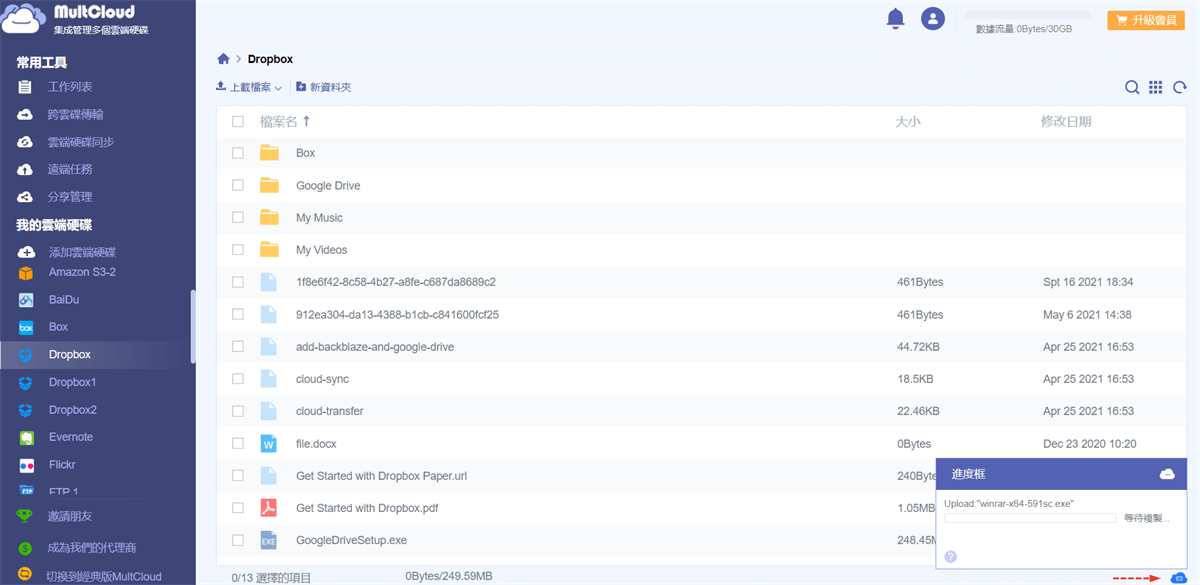The image size is (1200, 585).
Task: Open the 上載檔案 upload dropdown
Action: 249,87
